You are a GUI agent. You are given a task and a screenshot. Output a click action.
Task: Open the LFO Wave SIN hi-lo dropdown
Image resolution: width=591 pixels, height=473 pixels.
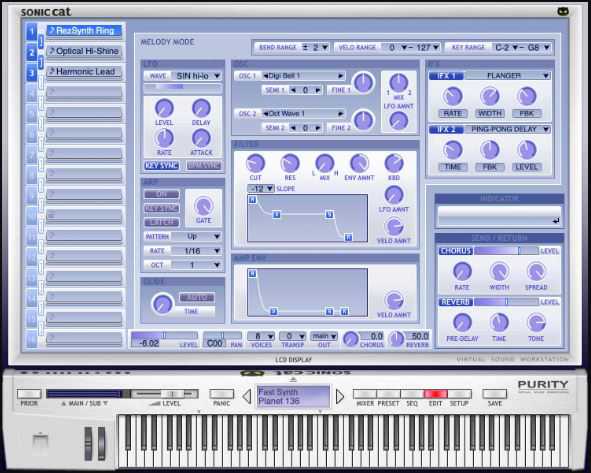point(196,76)
